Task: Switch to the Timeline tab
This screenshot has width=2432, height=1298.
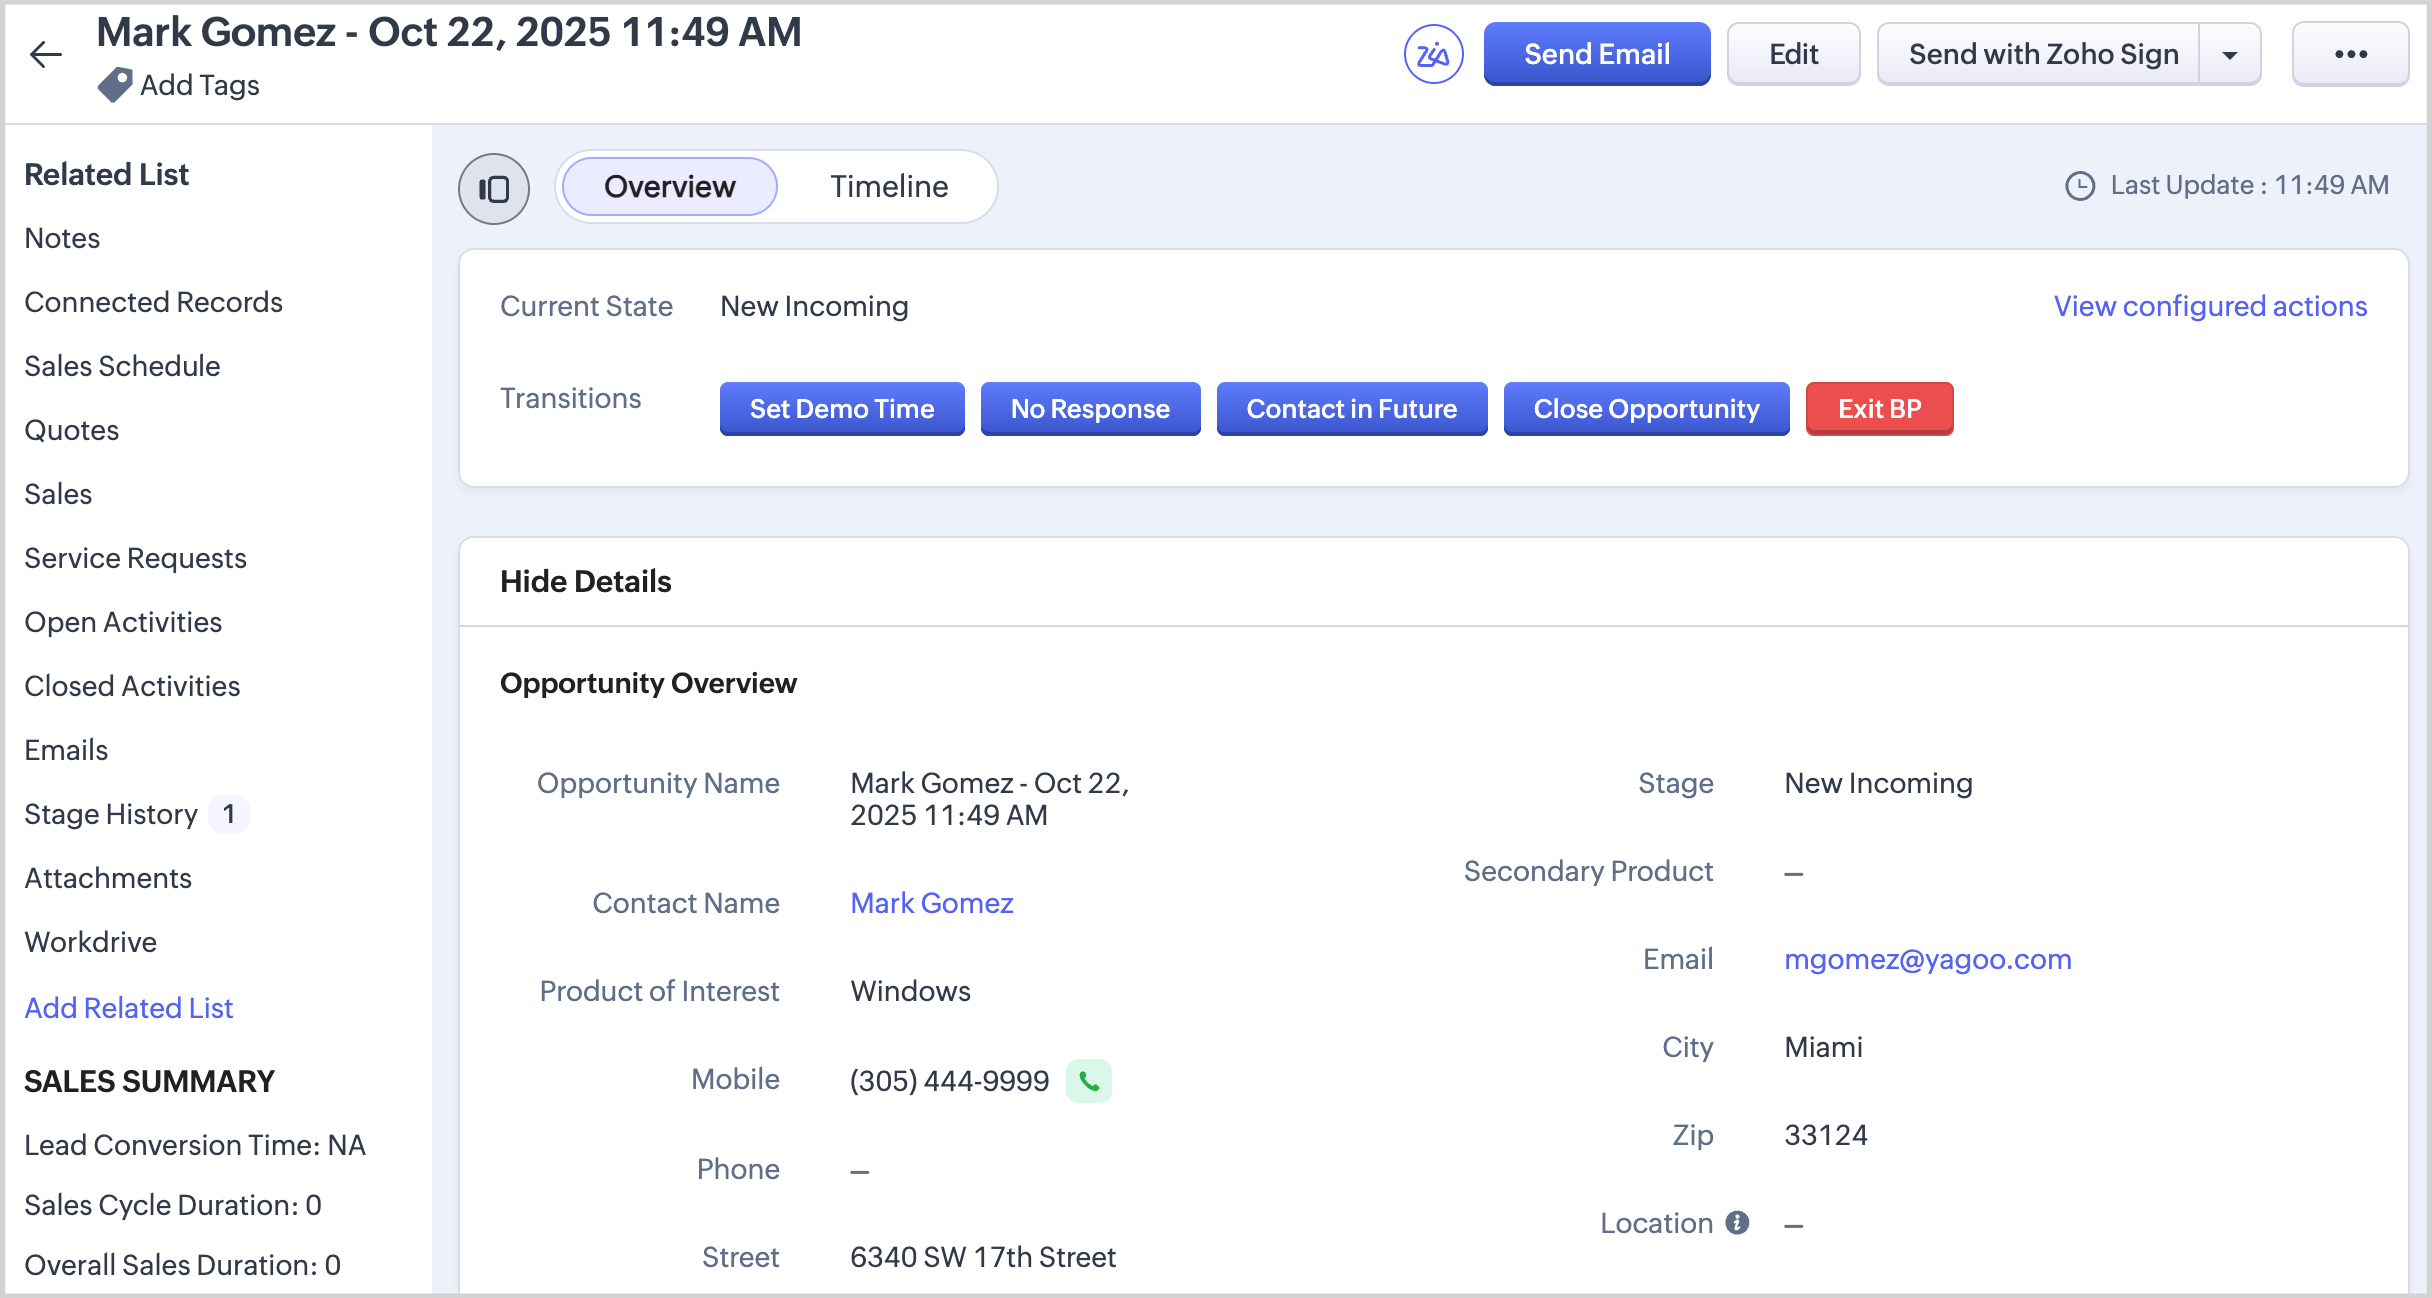Action: pyautogui.click(x=888, y=186)
